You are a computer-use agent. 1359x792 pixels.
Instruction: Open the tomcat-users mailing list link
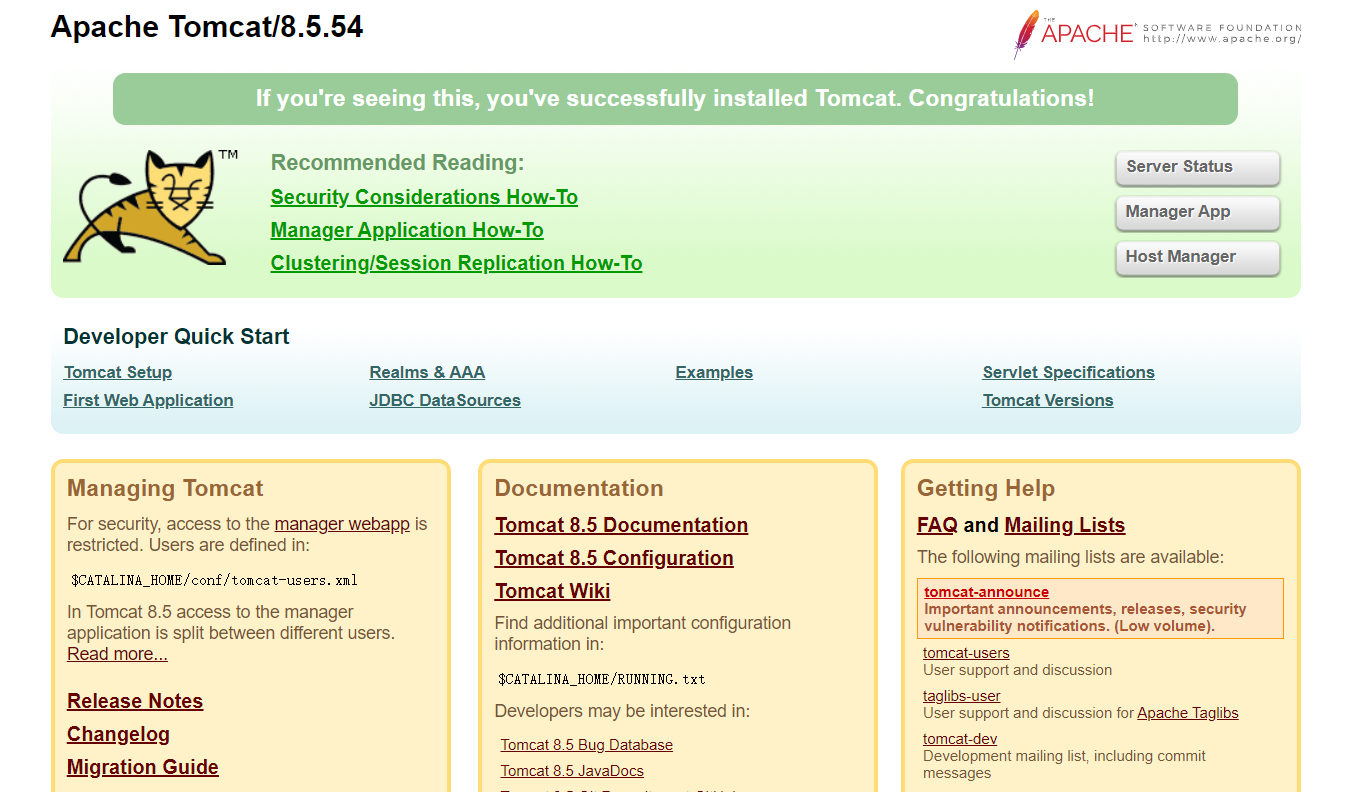click(x=966, y=653)
